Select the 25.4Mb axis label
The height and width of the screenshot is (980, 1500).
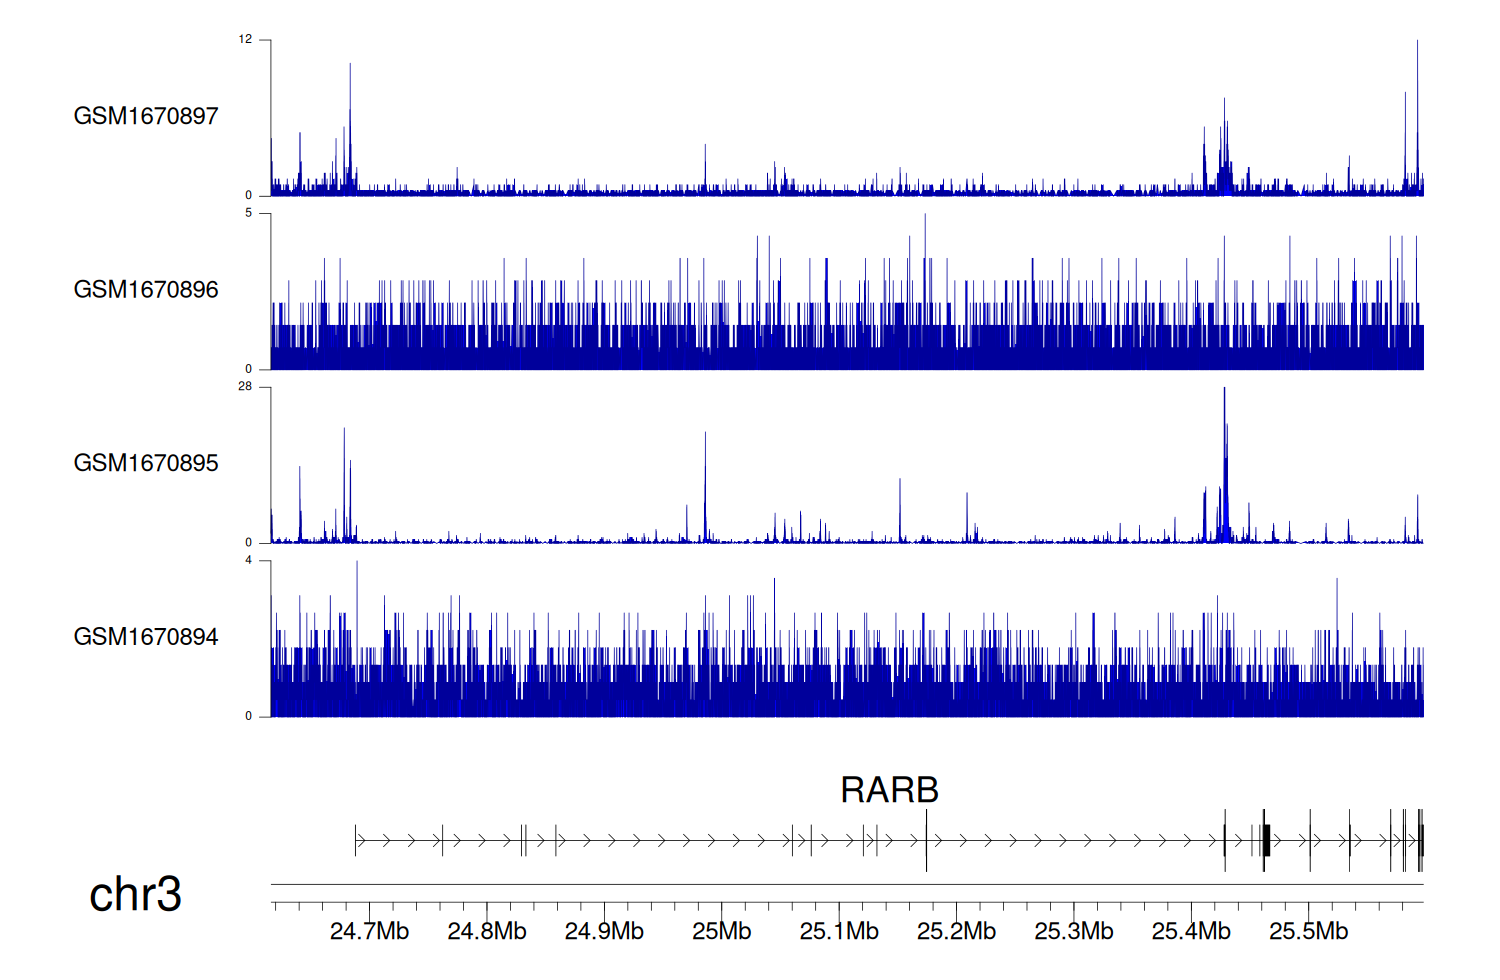pos(1191,931)
